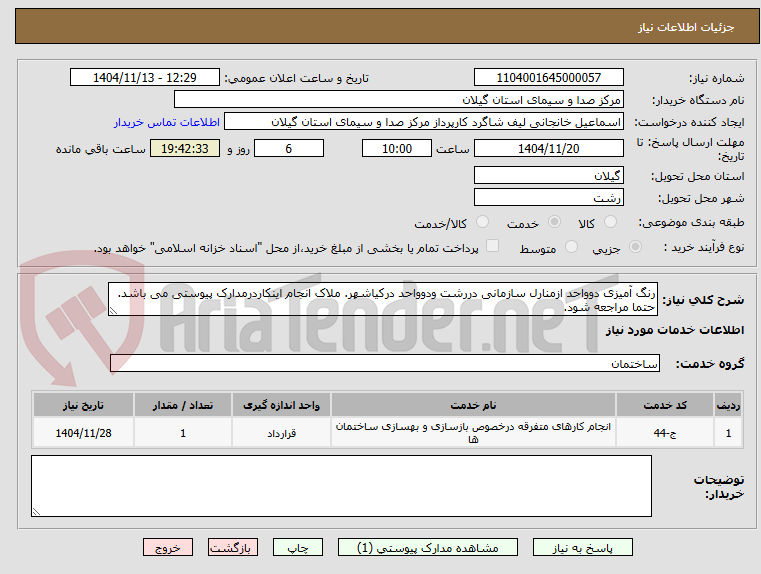
Task: Click the buyer organization name field
Action: [398, 99]
